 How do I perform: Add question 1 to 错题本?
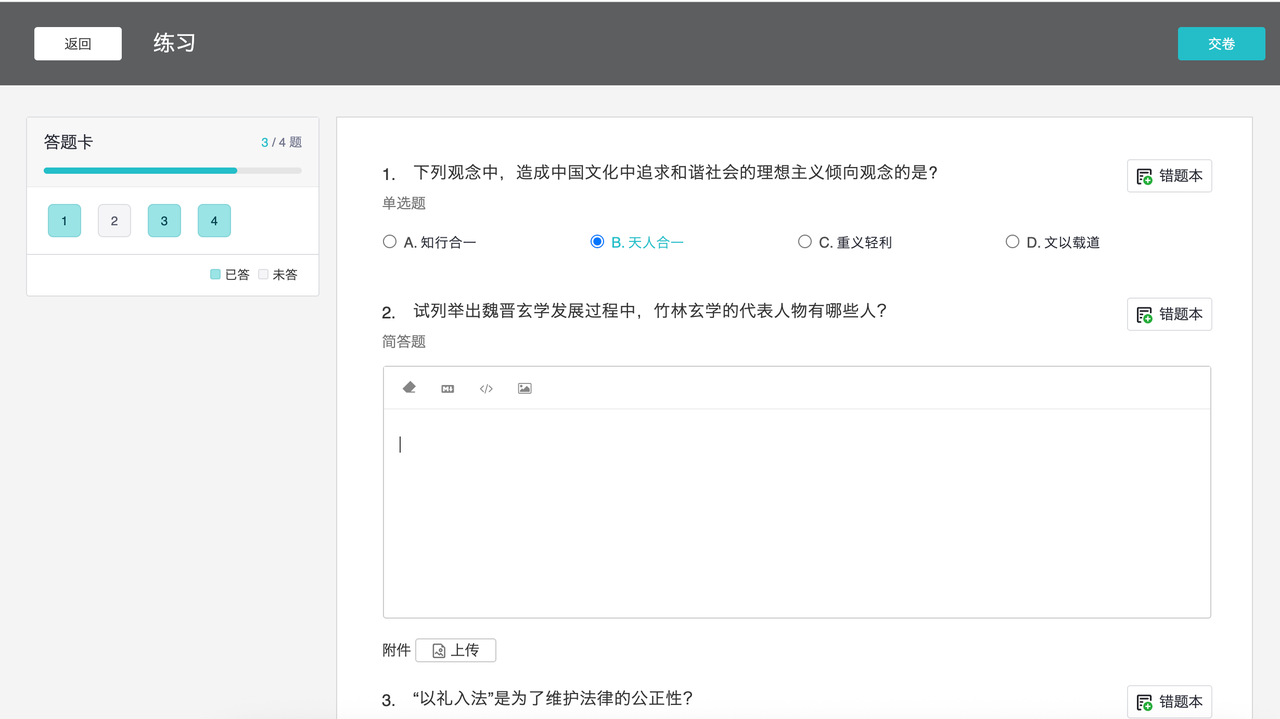(1169, 176)
